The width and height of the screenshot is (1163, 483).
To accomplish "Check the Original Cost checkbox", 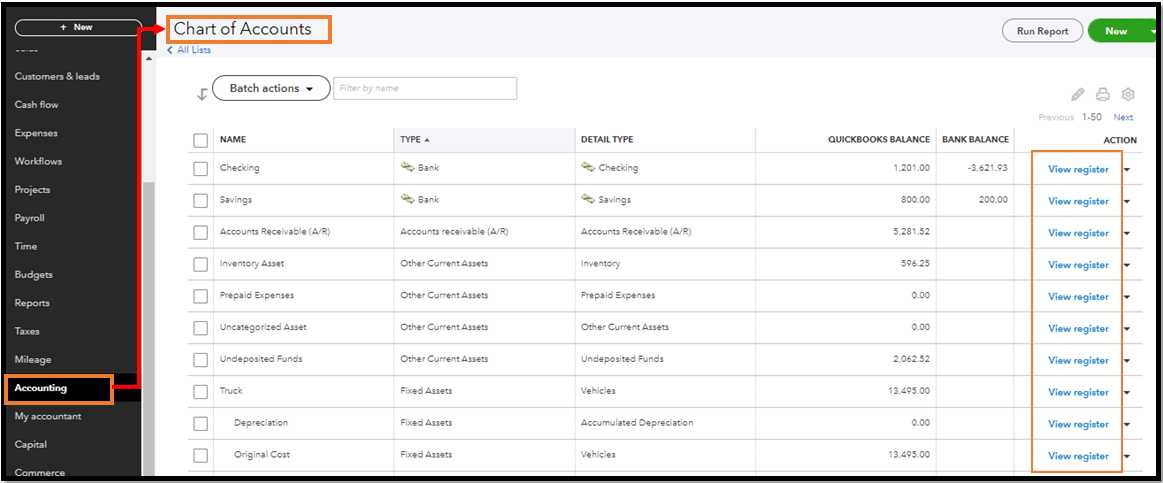I will tap(200, 456).
